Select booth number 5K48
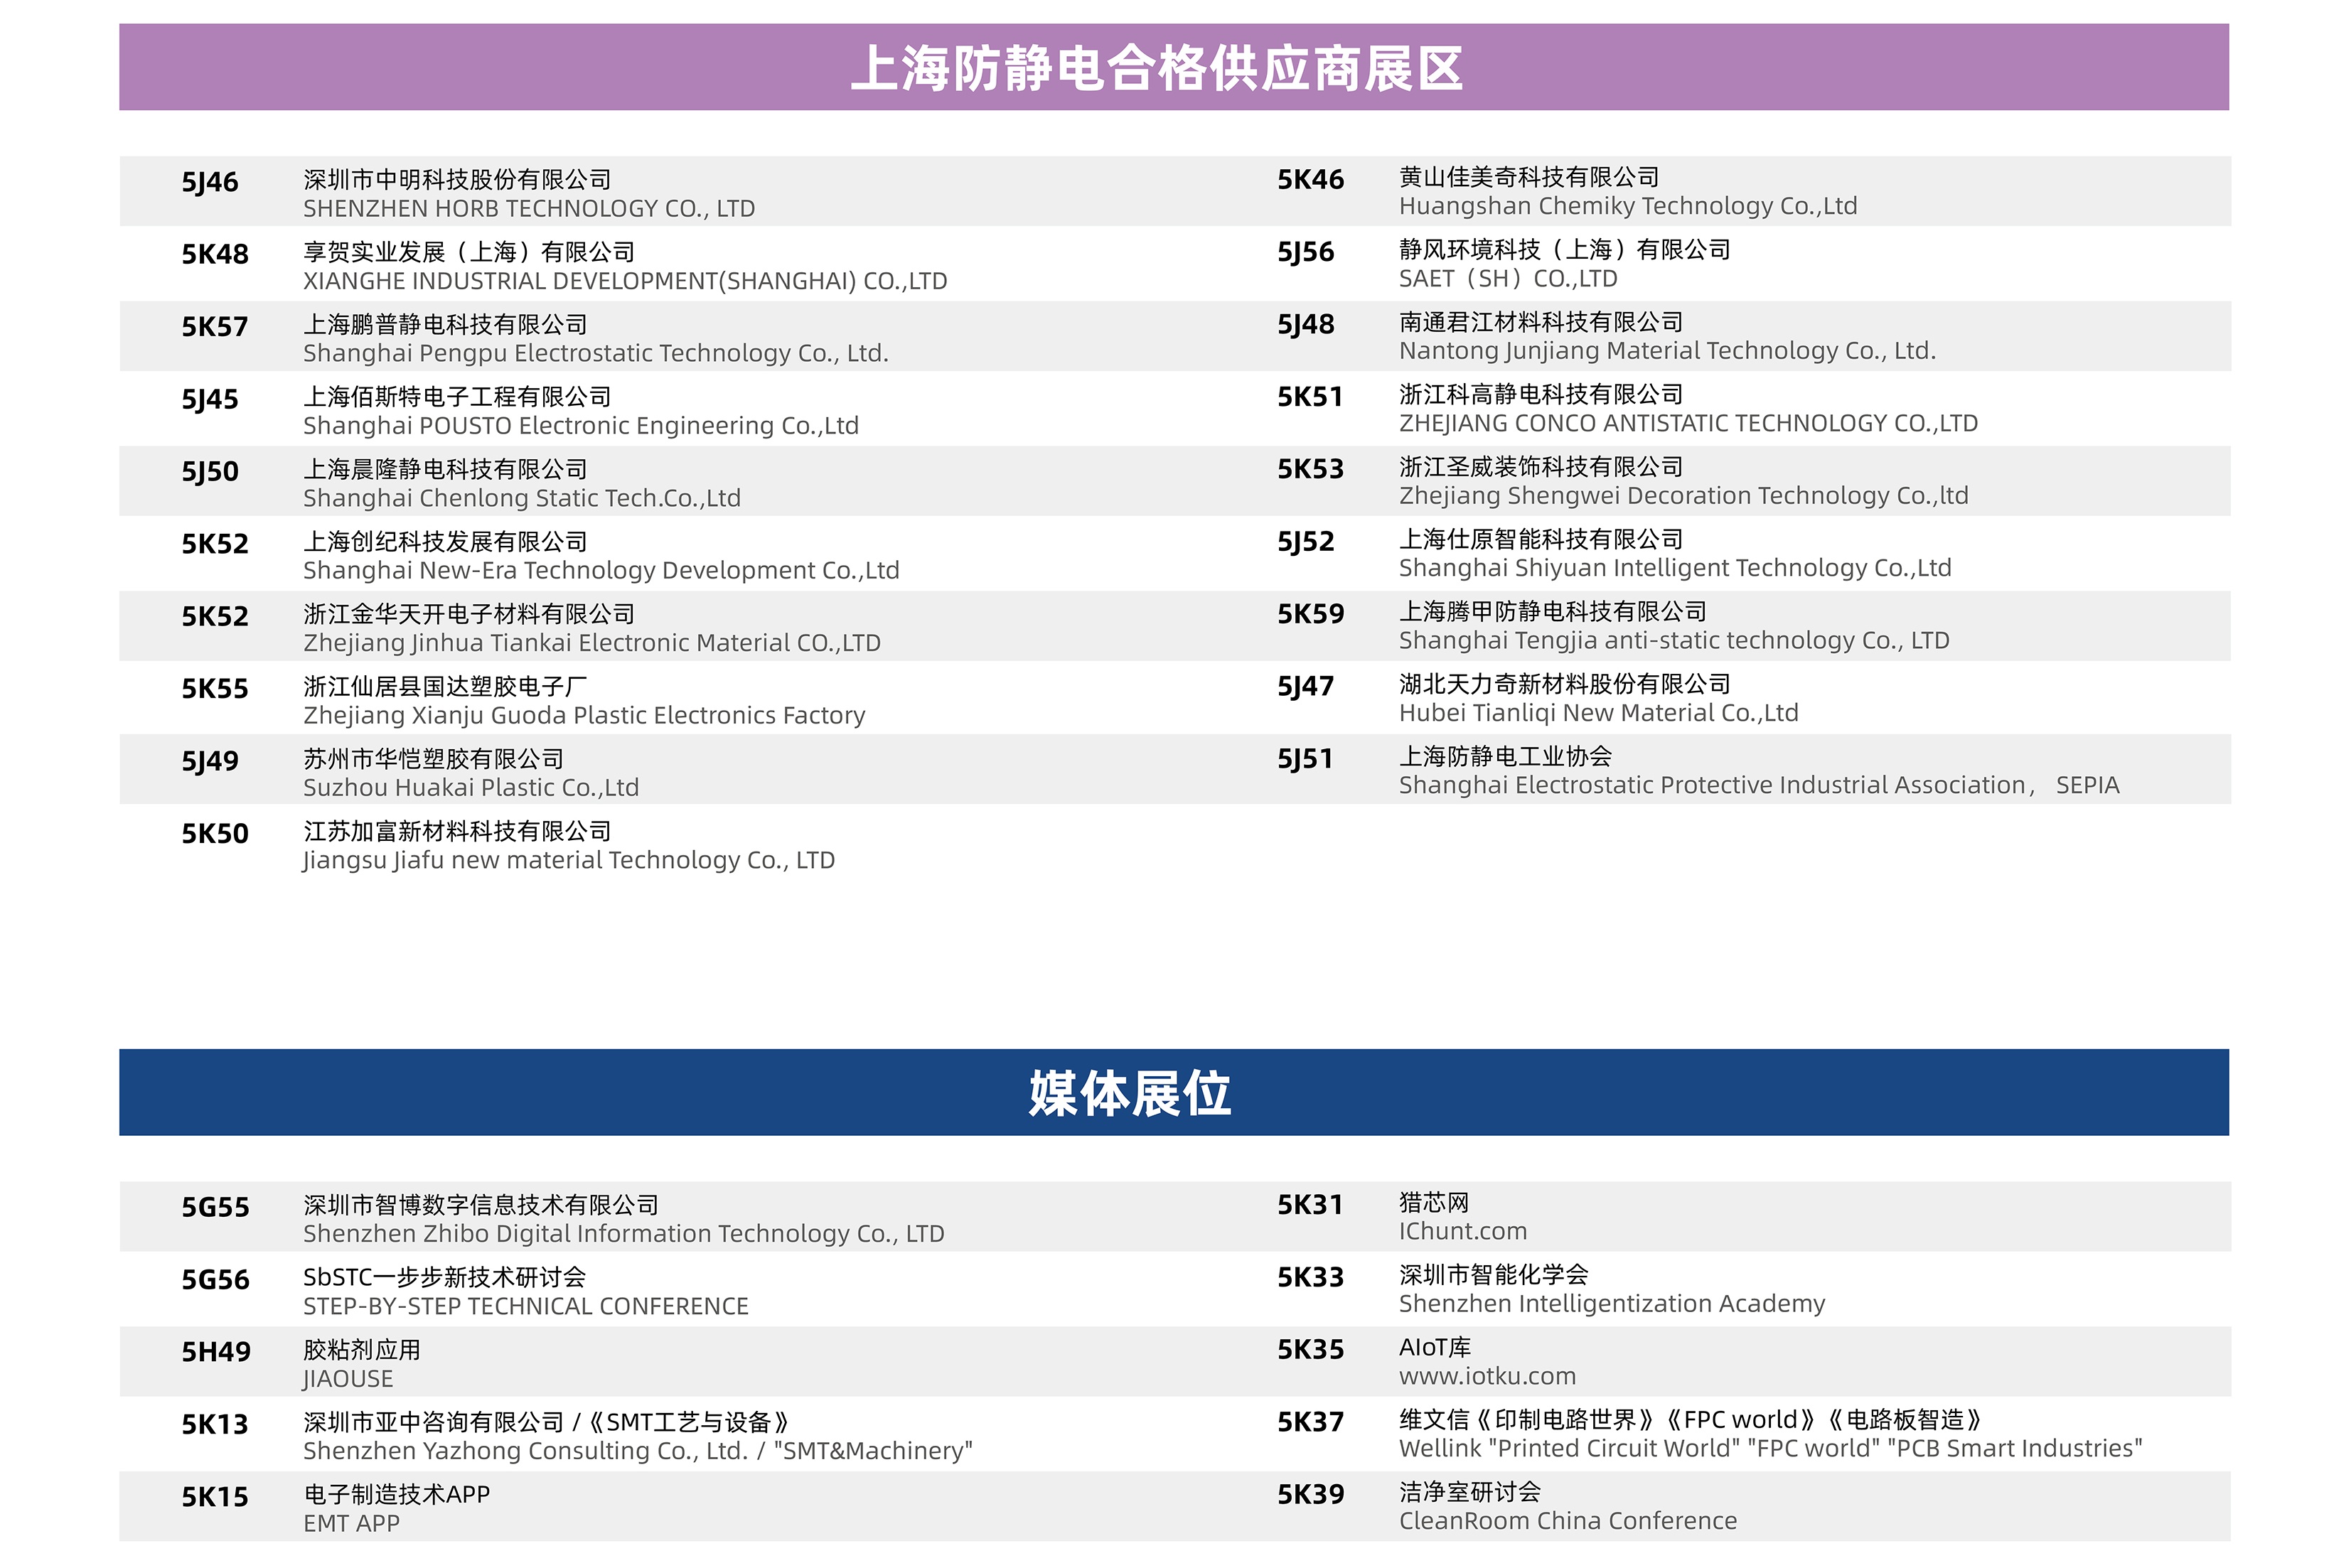Image resolution: width=2351 pixels, height=1568 pixels. [x=215, y=254]
